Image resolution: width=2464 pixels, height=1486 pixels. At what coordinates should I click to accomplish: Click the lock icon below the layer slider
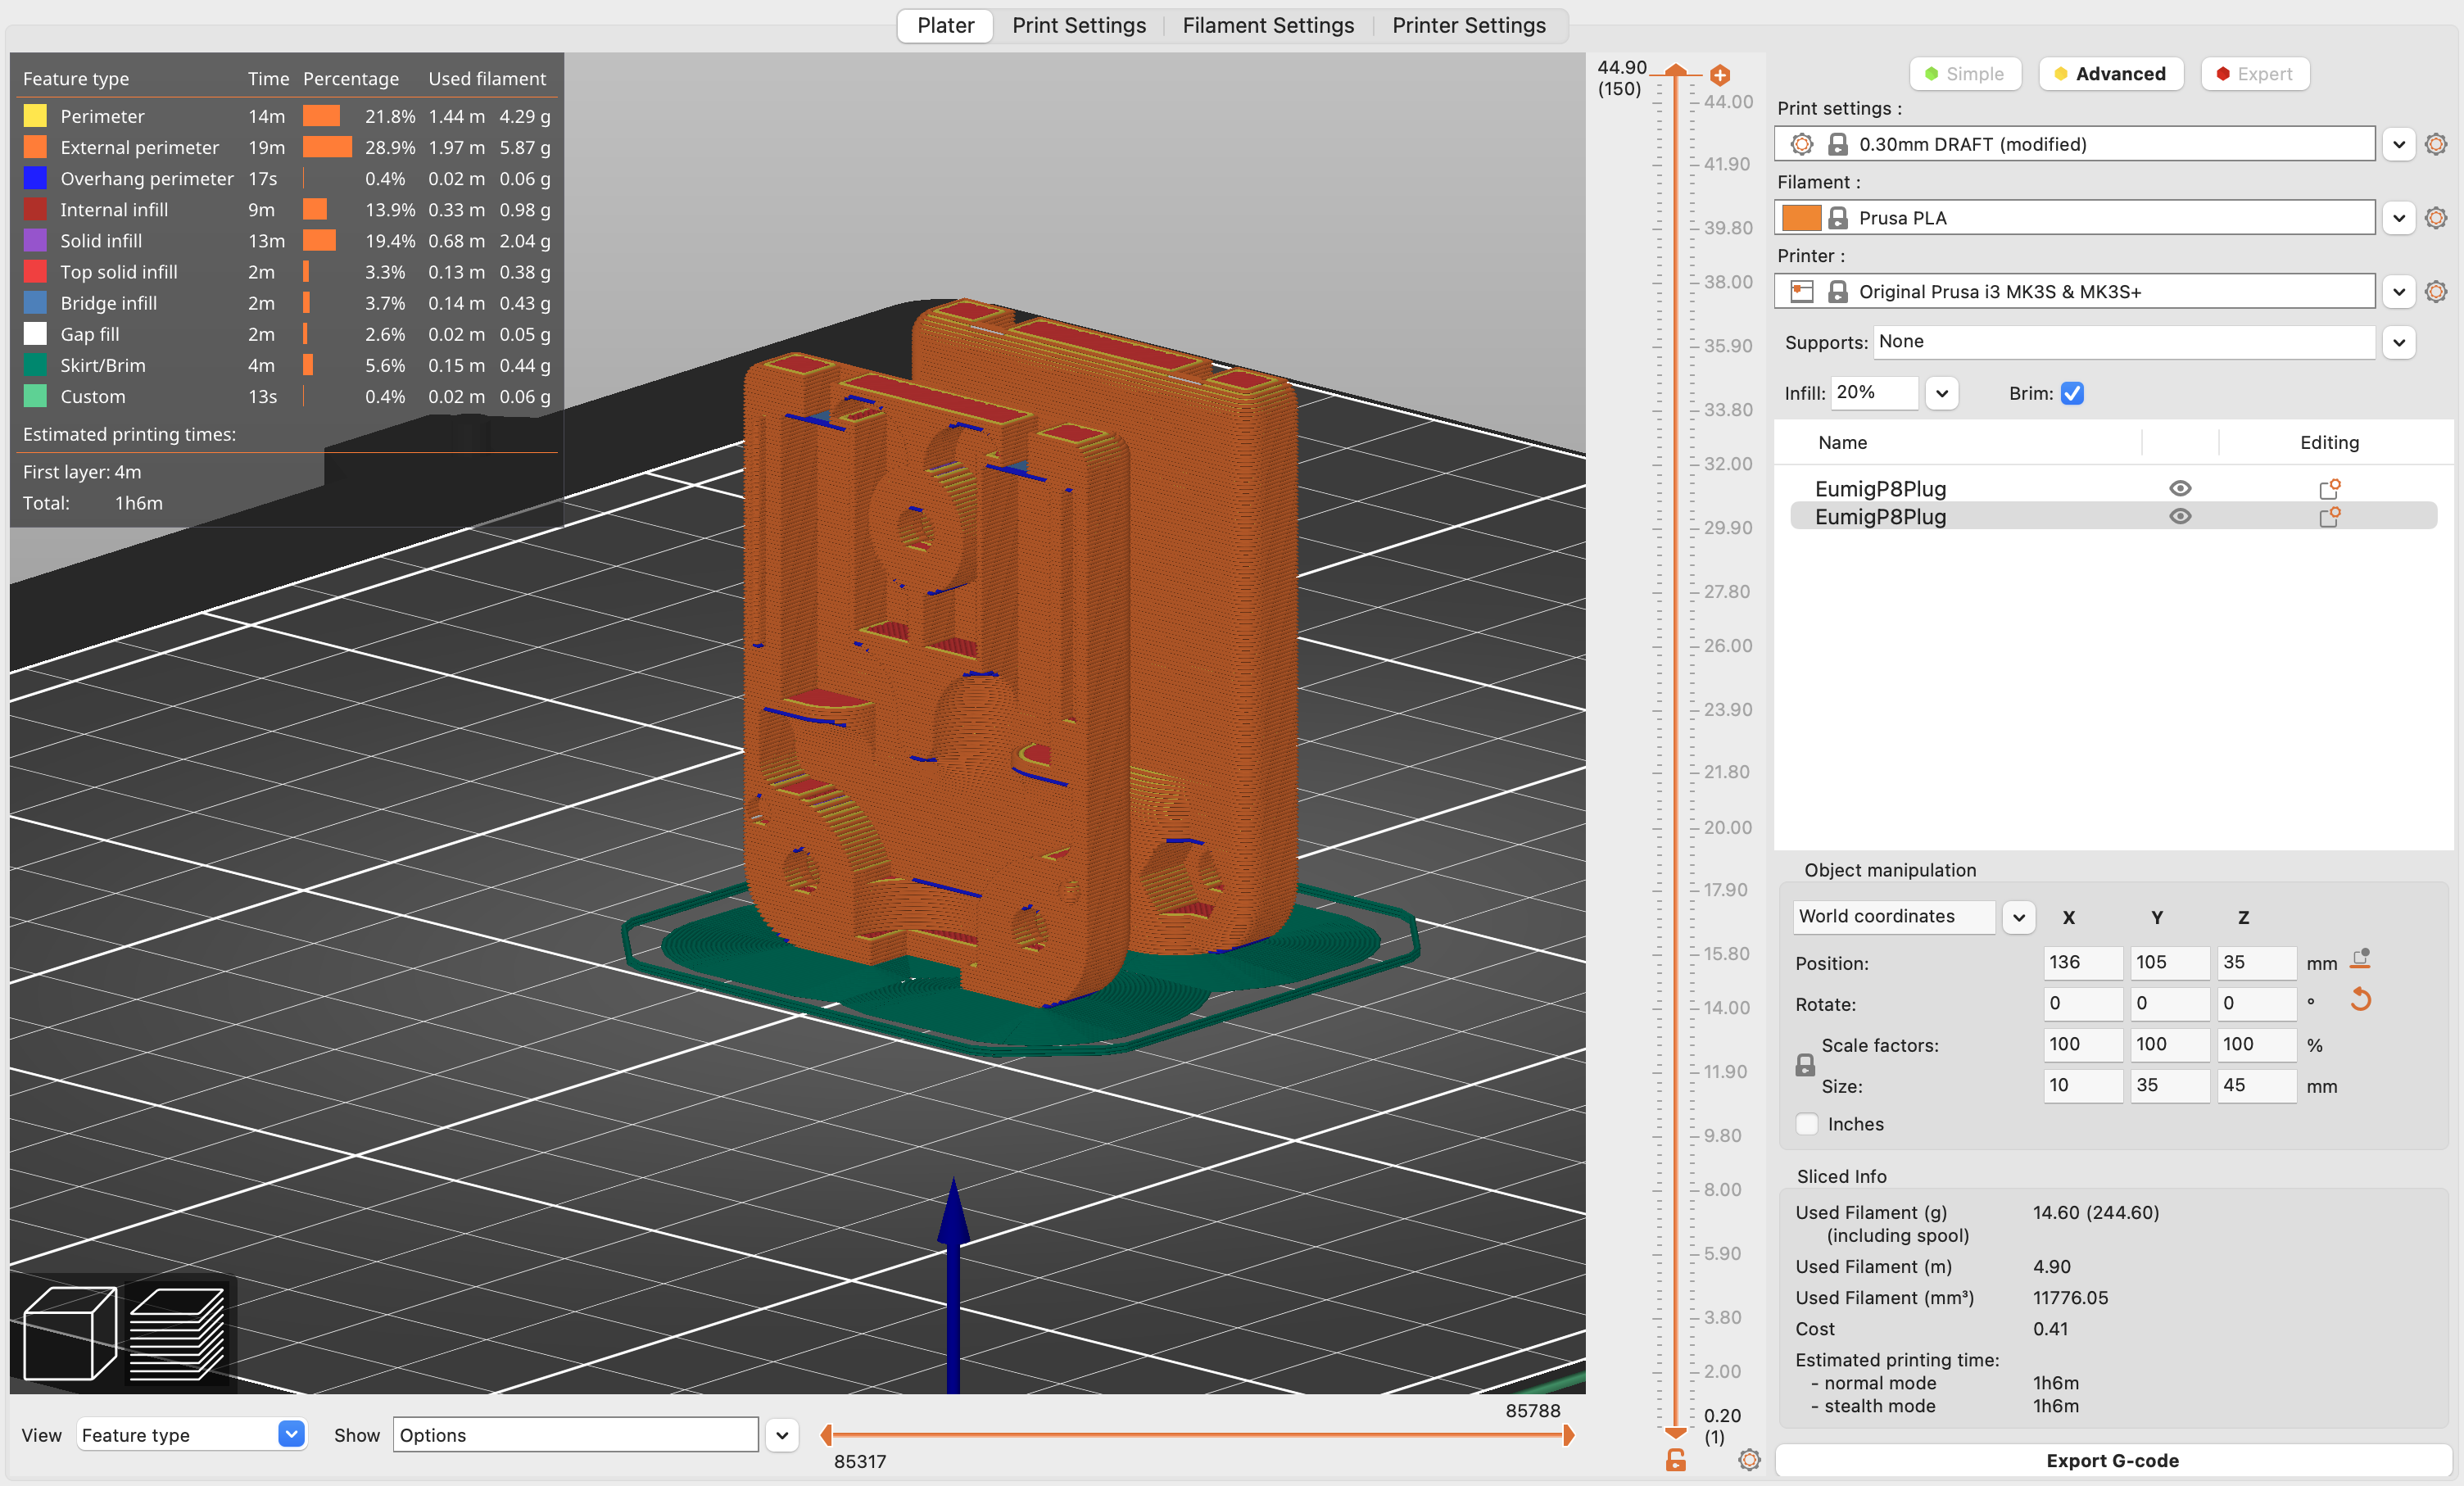pyautogui.click(x=1674, y=1460)
